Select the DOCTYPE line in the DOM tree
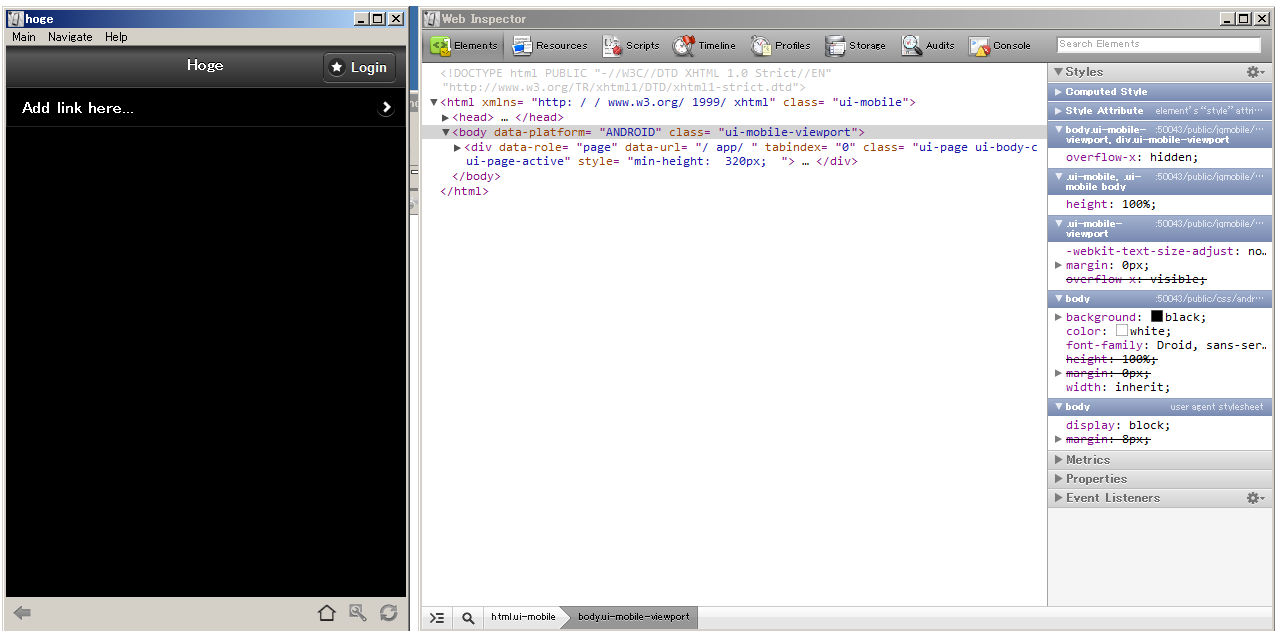 (x=637, y=80)
